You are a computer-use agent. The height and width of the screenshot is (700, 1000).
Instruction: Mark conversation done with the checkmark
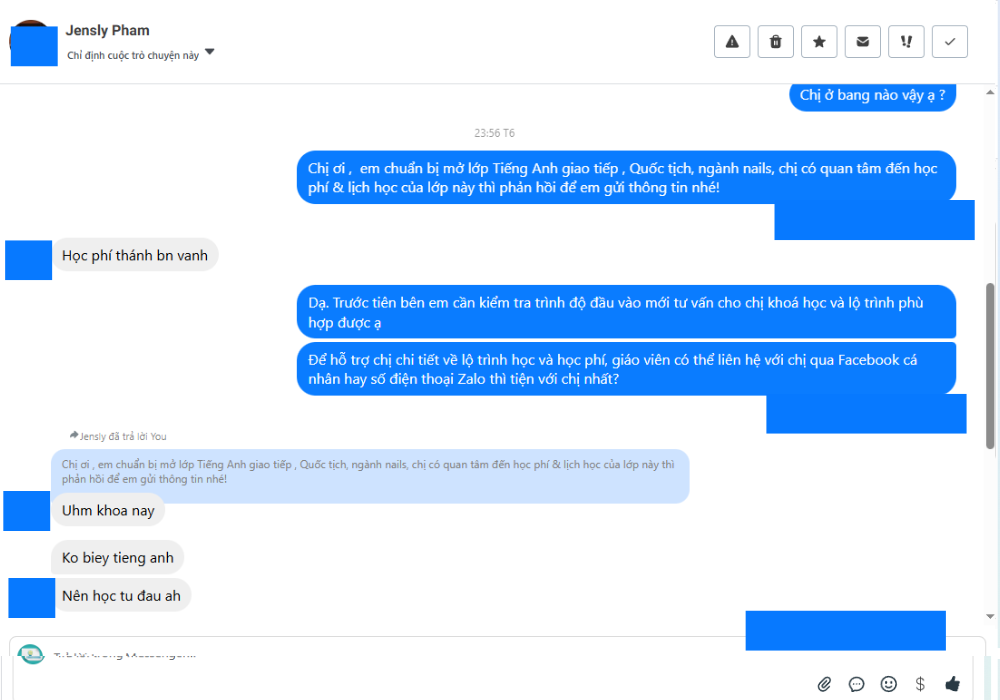pyautogui.click(x=950, y=42)
